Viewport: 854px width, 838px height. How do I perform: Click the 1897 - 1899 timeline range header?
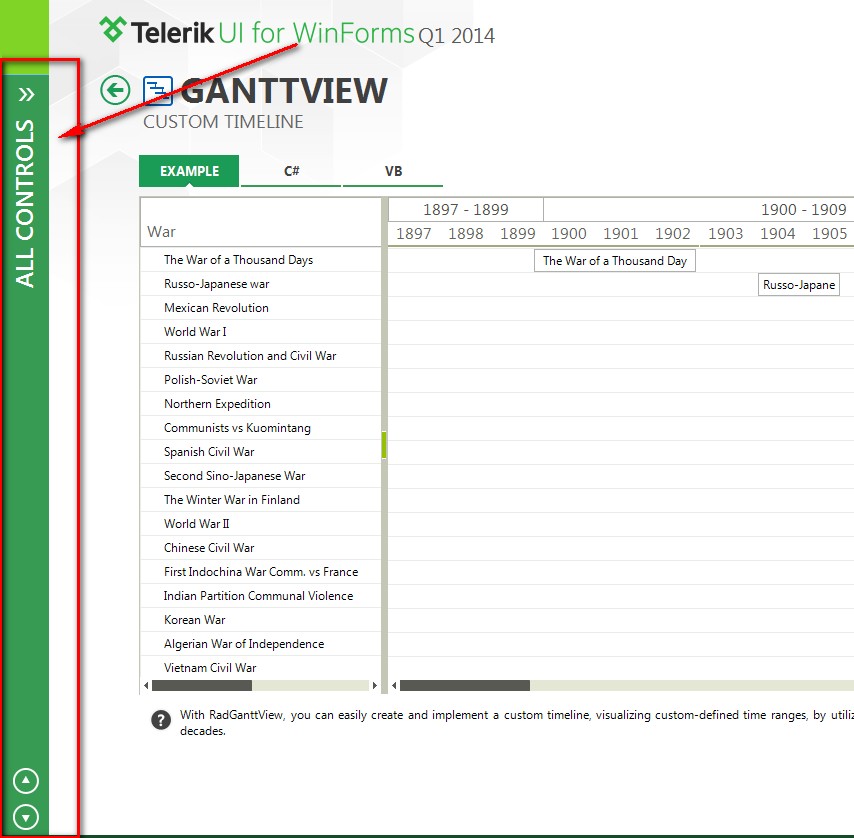[x=466, y=210]
